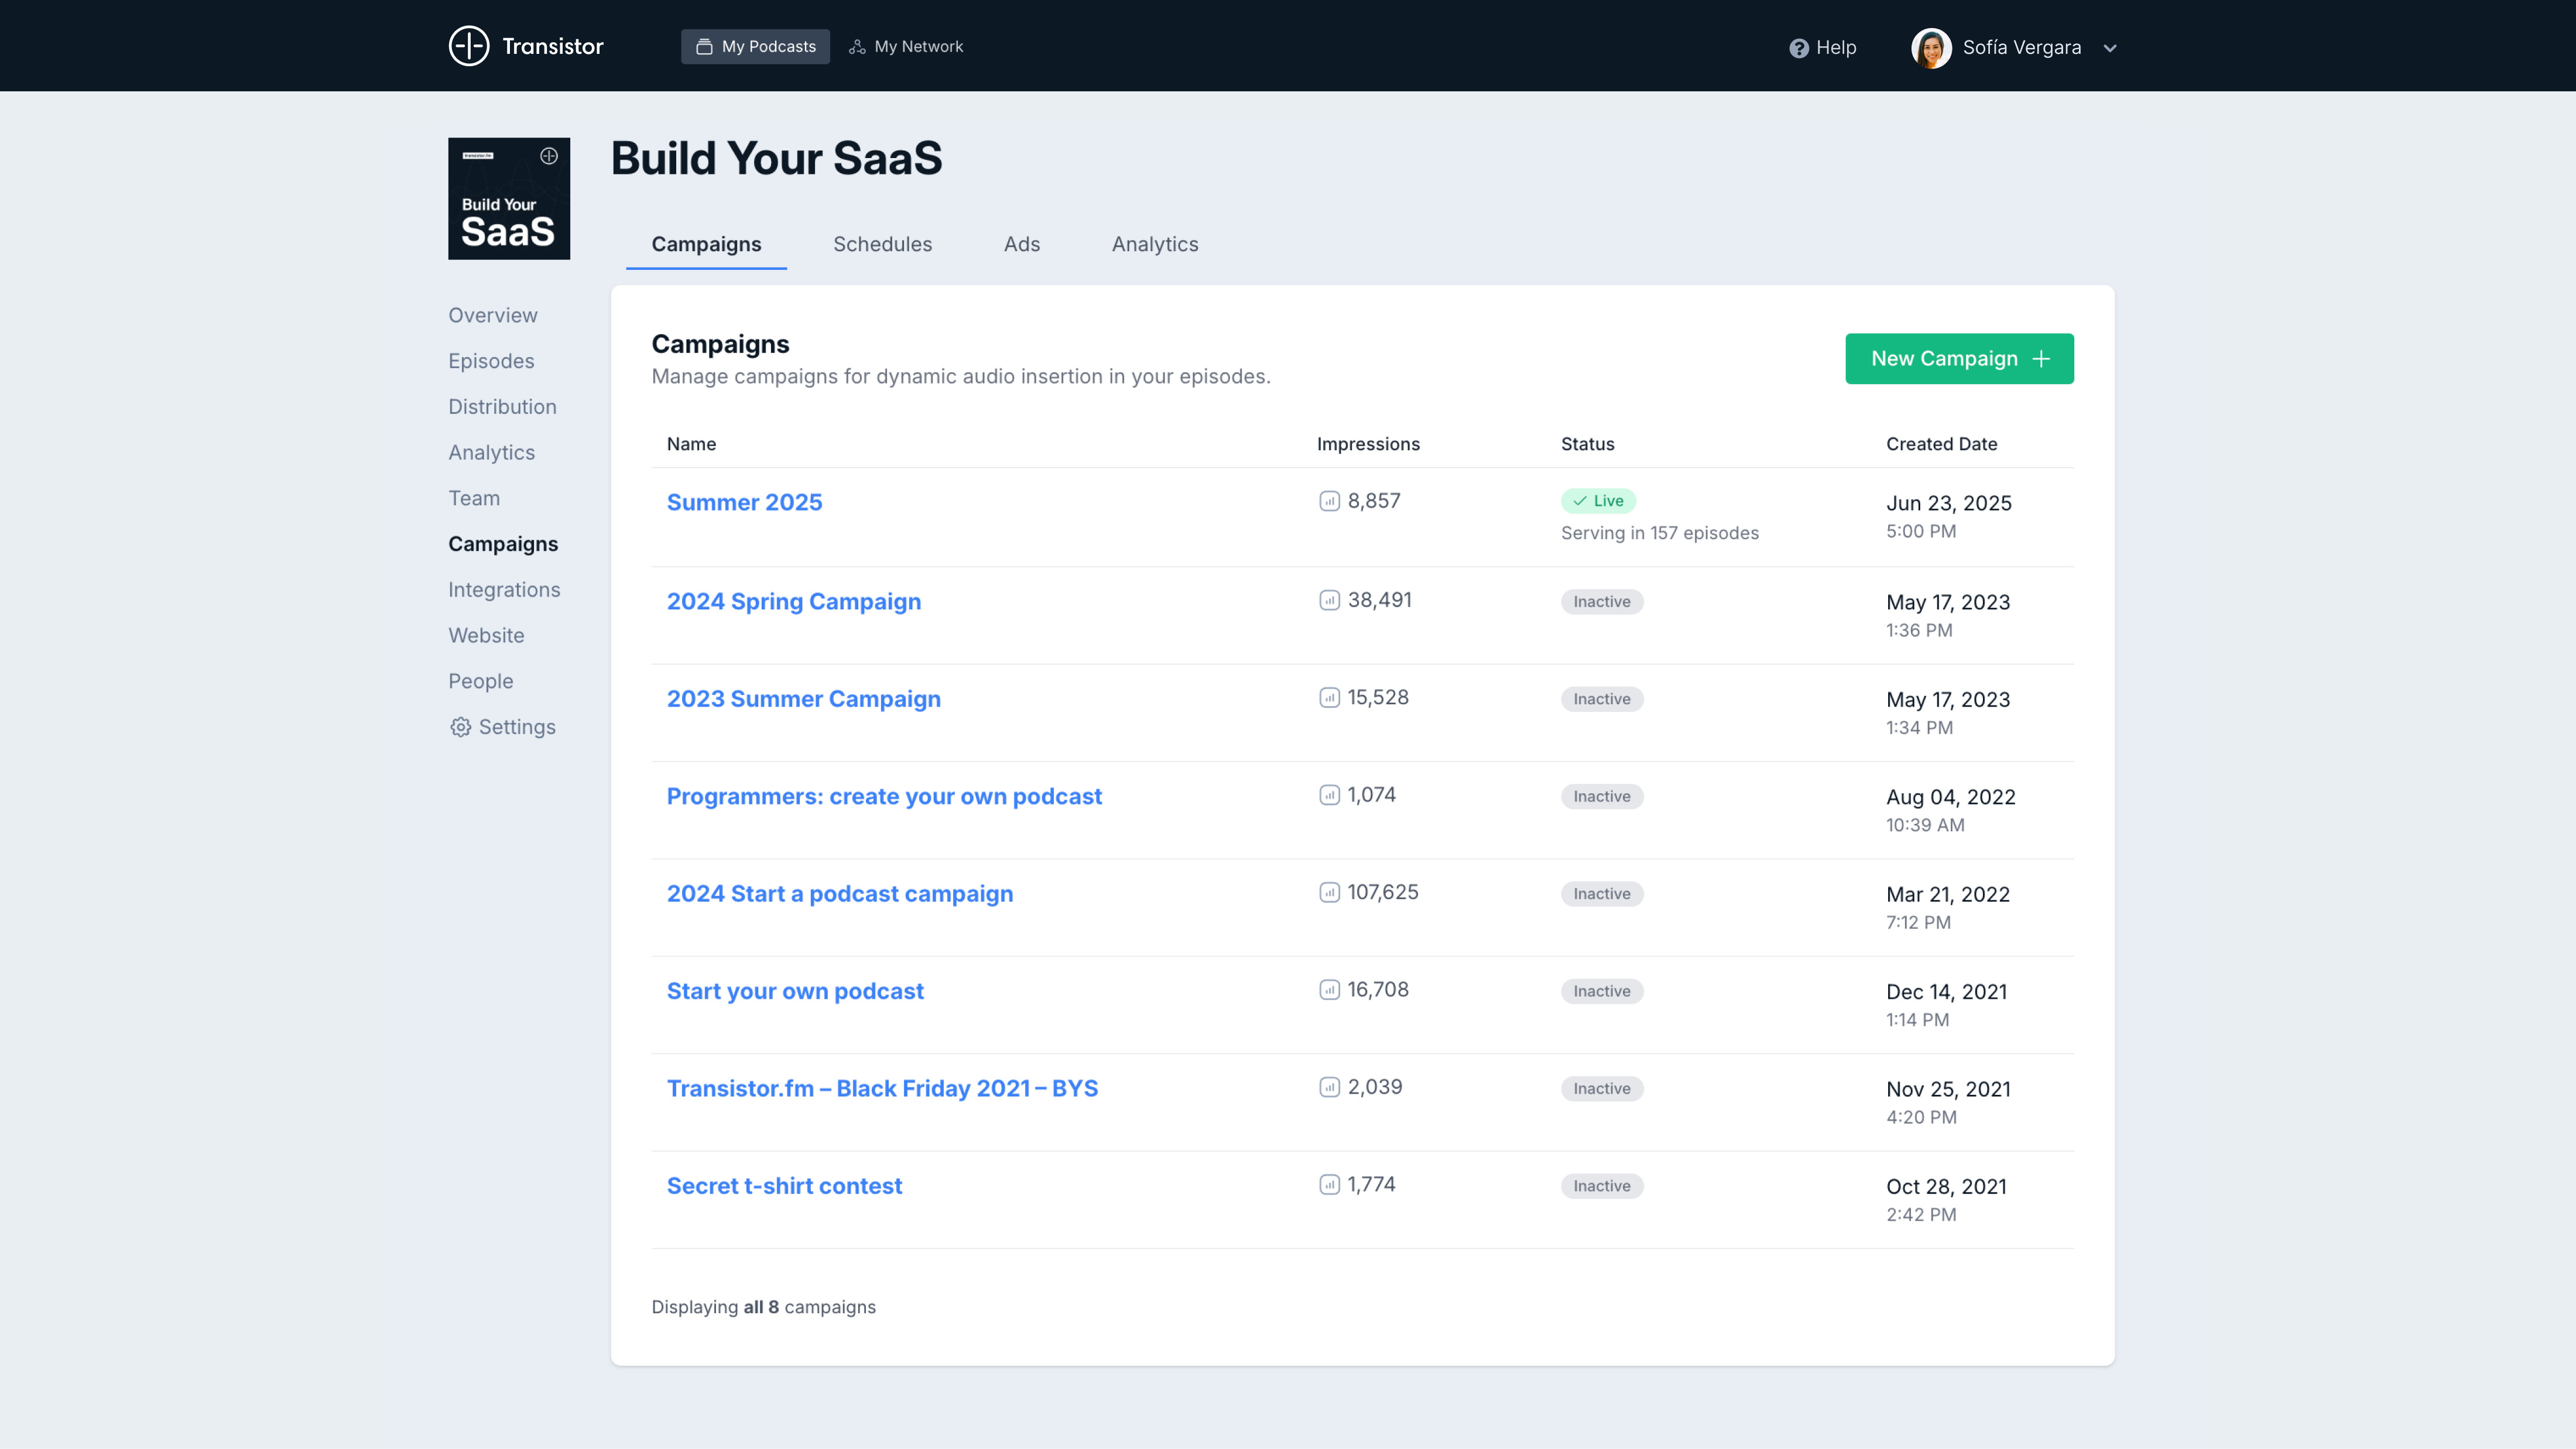The width and height of the screenshot is (2576, 1449).
Task: Switch to the Analytics tab beside Ads
Action: 1154,244
